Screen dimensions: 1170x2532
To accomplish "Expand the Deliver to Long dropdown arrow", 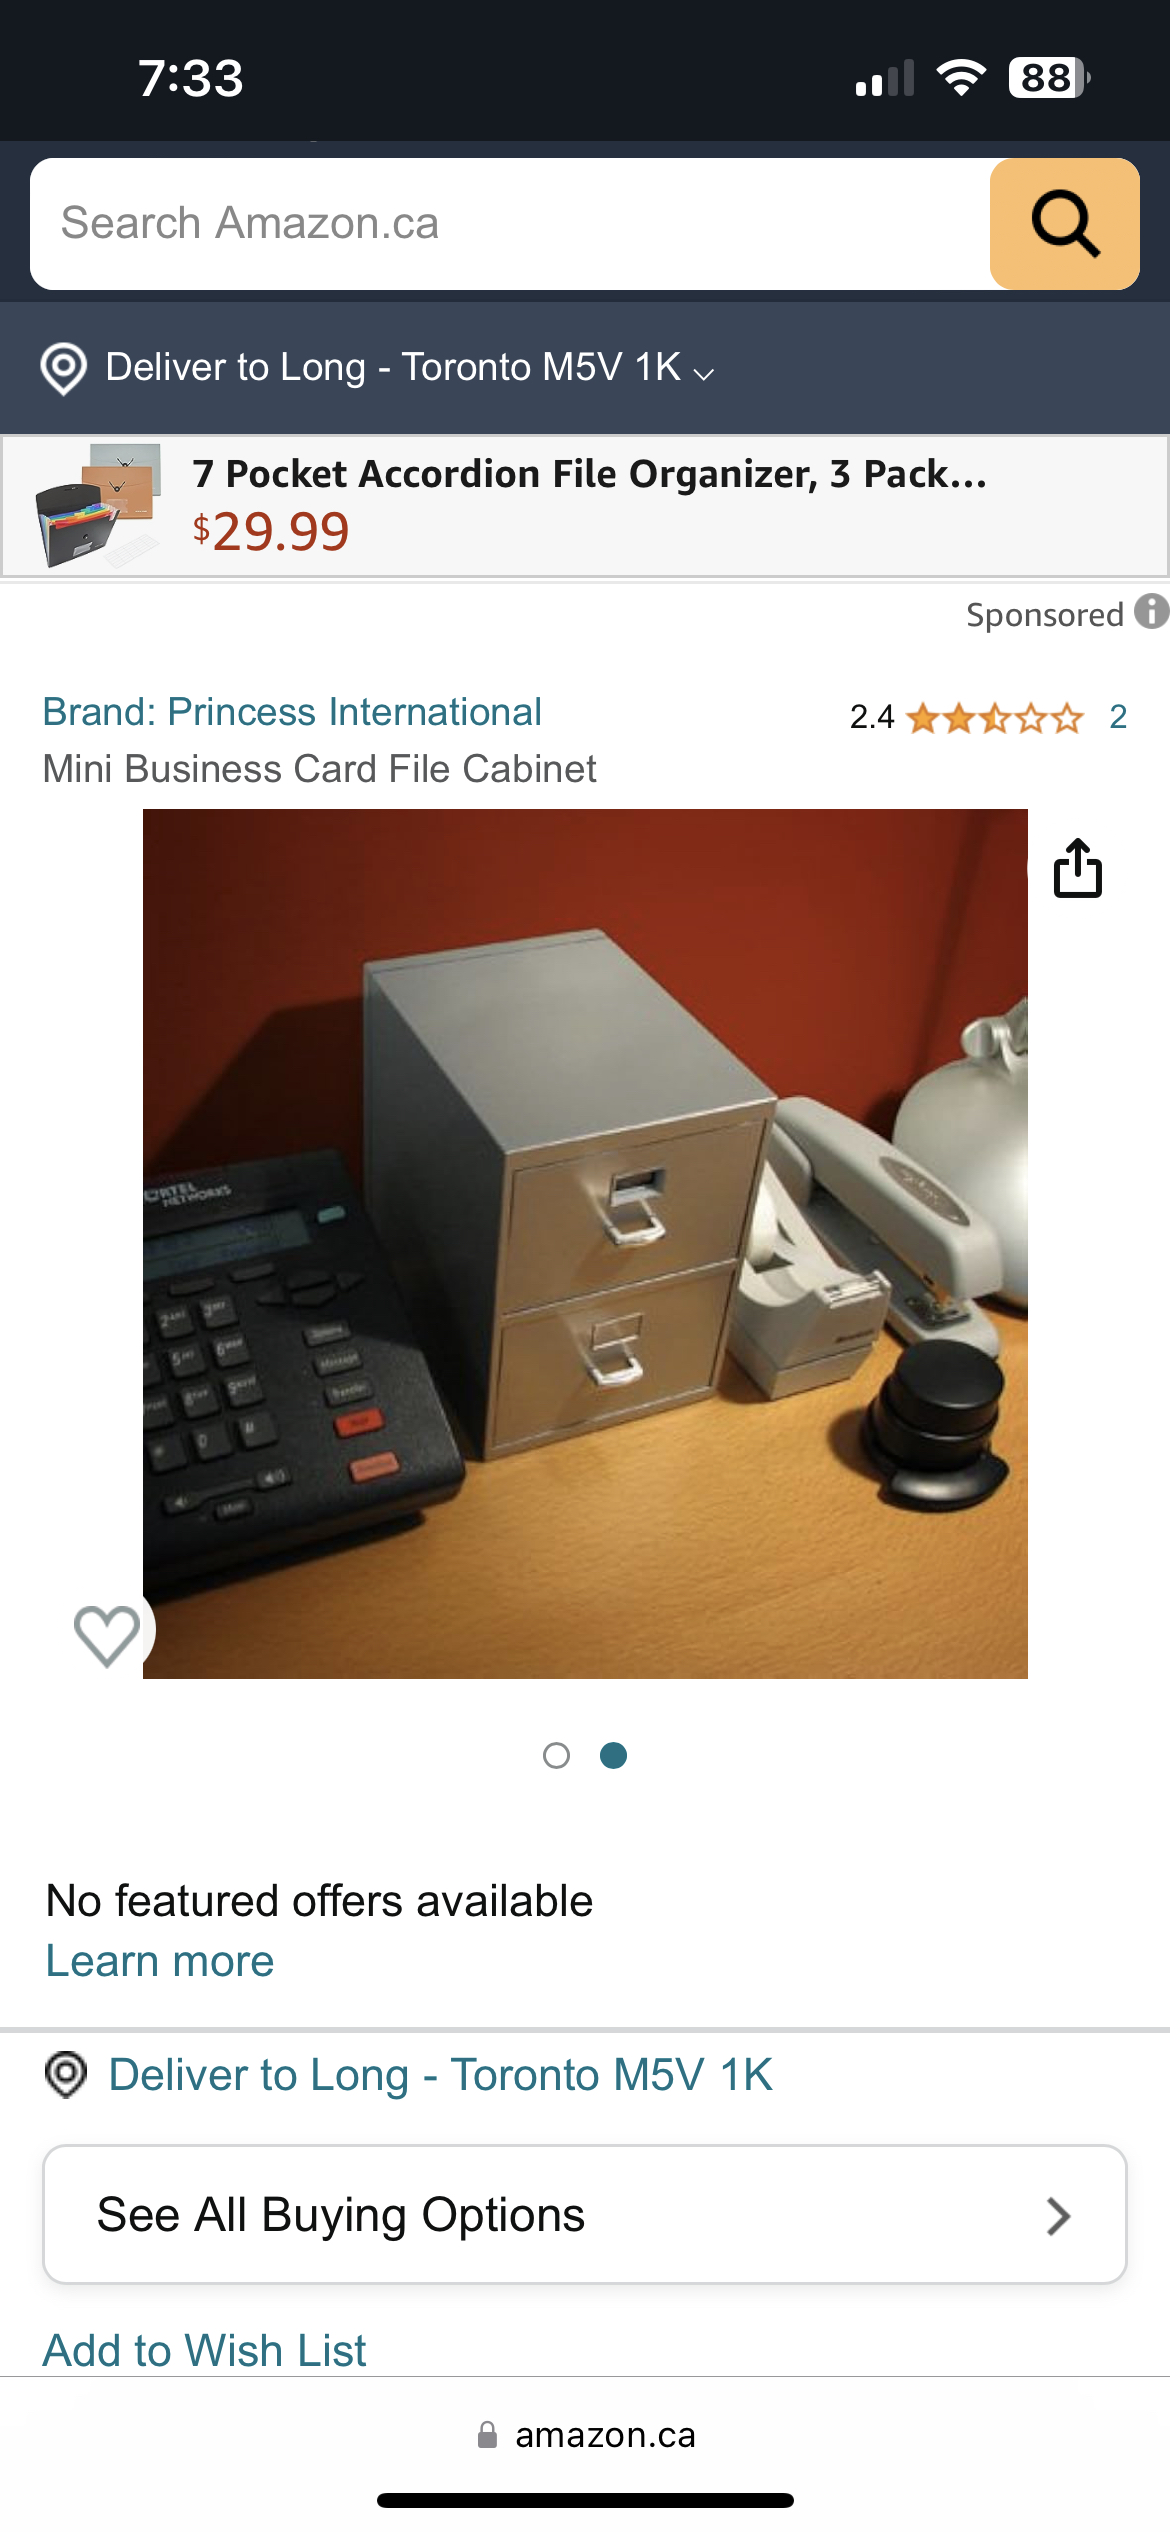I will click(704, 374).
